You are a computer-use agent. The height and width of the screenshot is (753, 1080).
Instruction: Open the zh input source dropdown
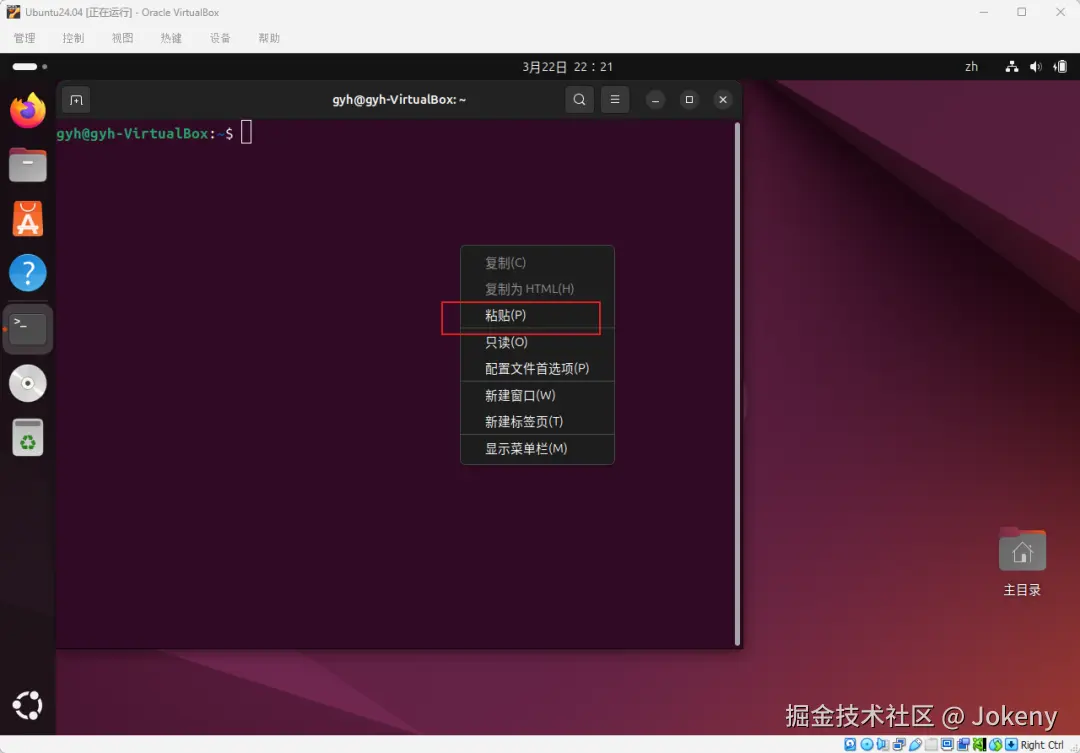(x=971, y=67)
